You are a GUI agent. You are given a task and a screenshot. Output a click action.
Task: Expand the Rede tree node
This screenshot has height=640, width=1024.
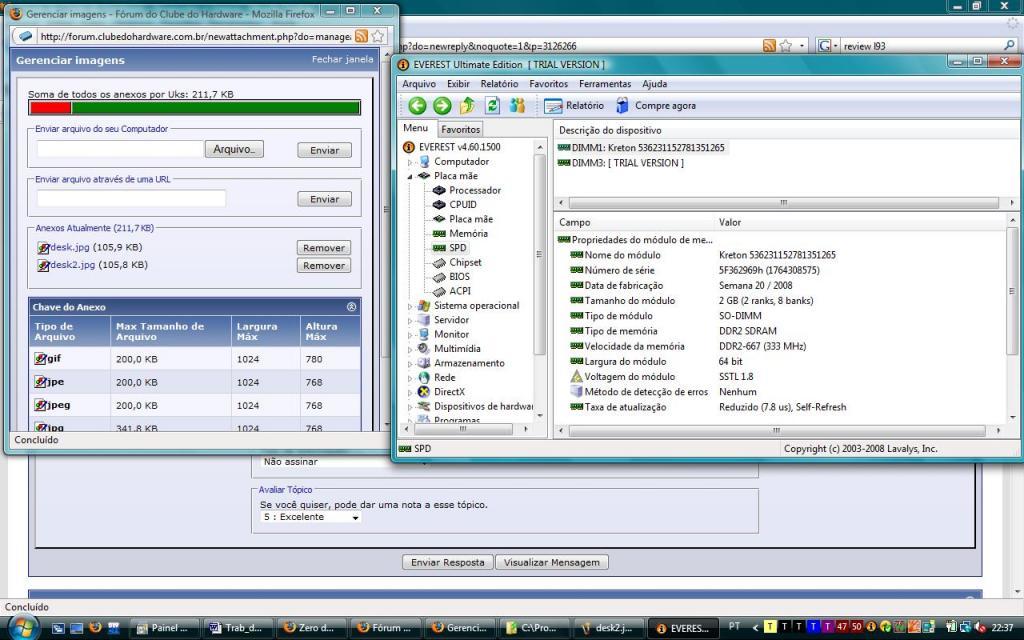click(x=410, y=377)
